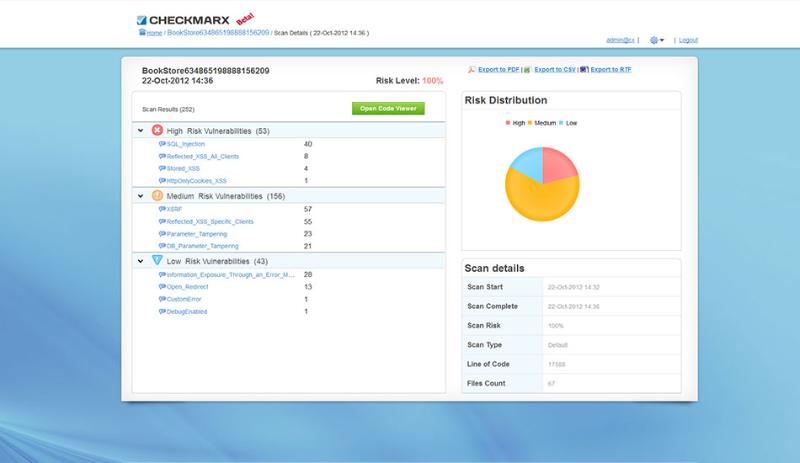Click the Line of Code value
The width and height of the screenshot is (800, 463).
pos(556,364)
